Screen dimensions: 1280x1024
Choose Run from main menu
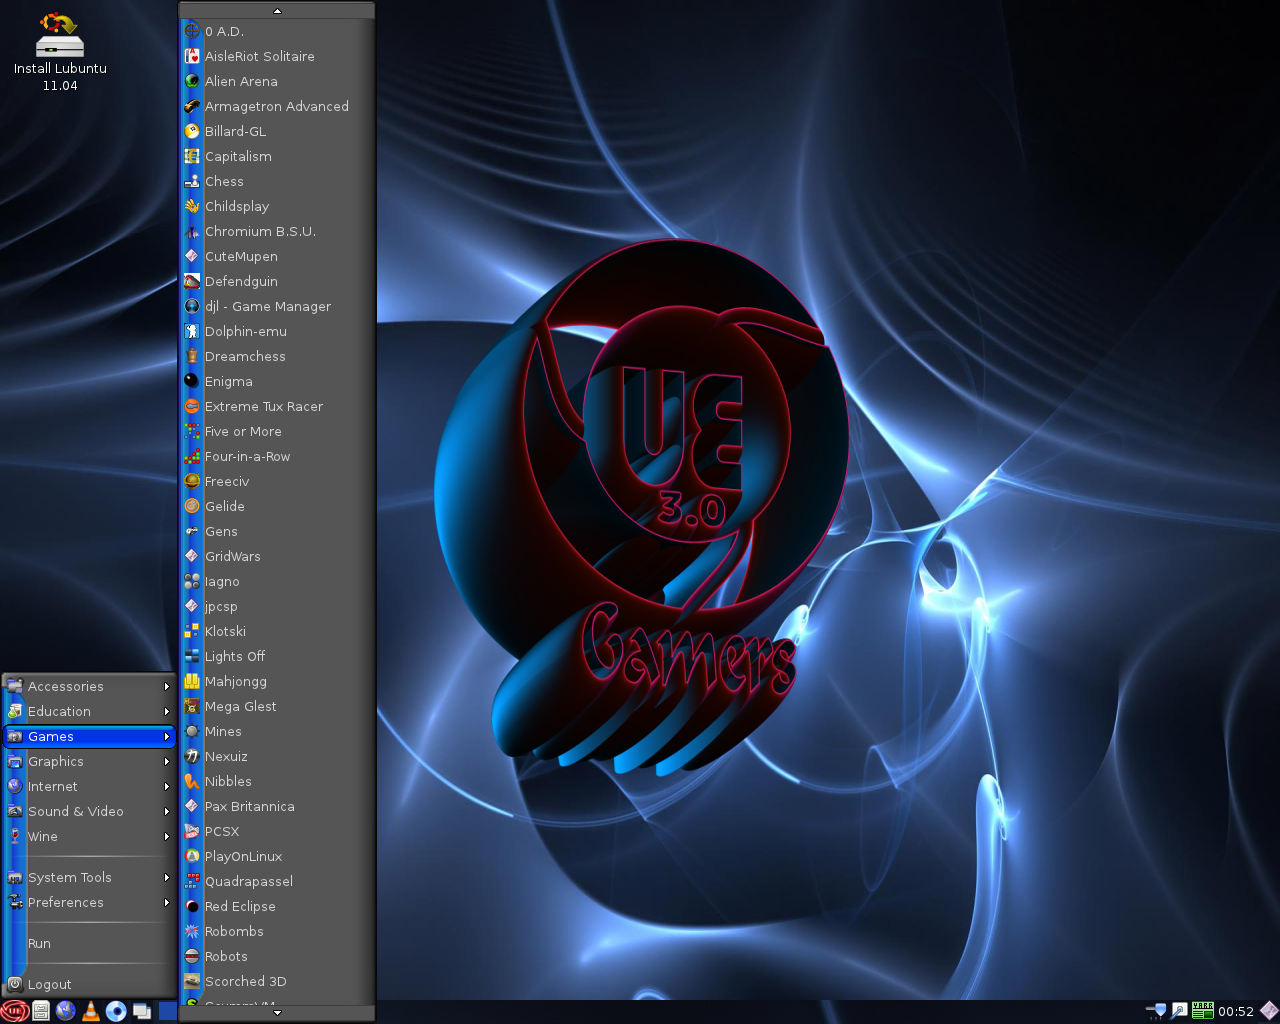point(89,943)
